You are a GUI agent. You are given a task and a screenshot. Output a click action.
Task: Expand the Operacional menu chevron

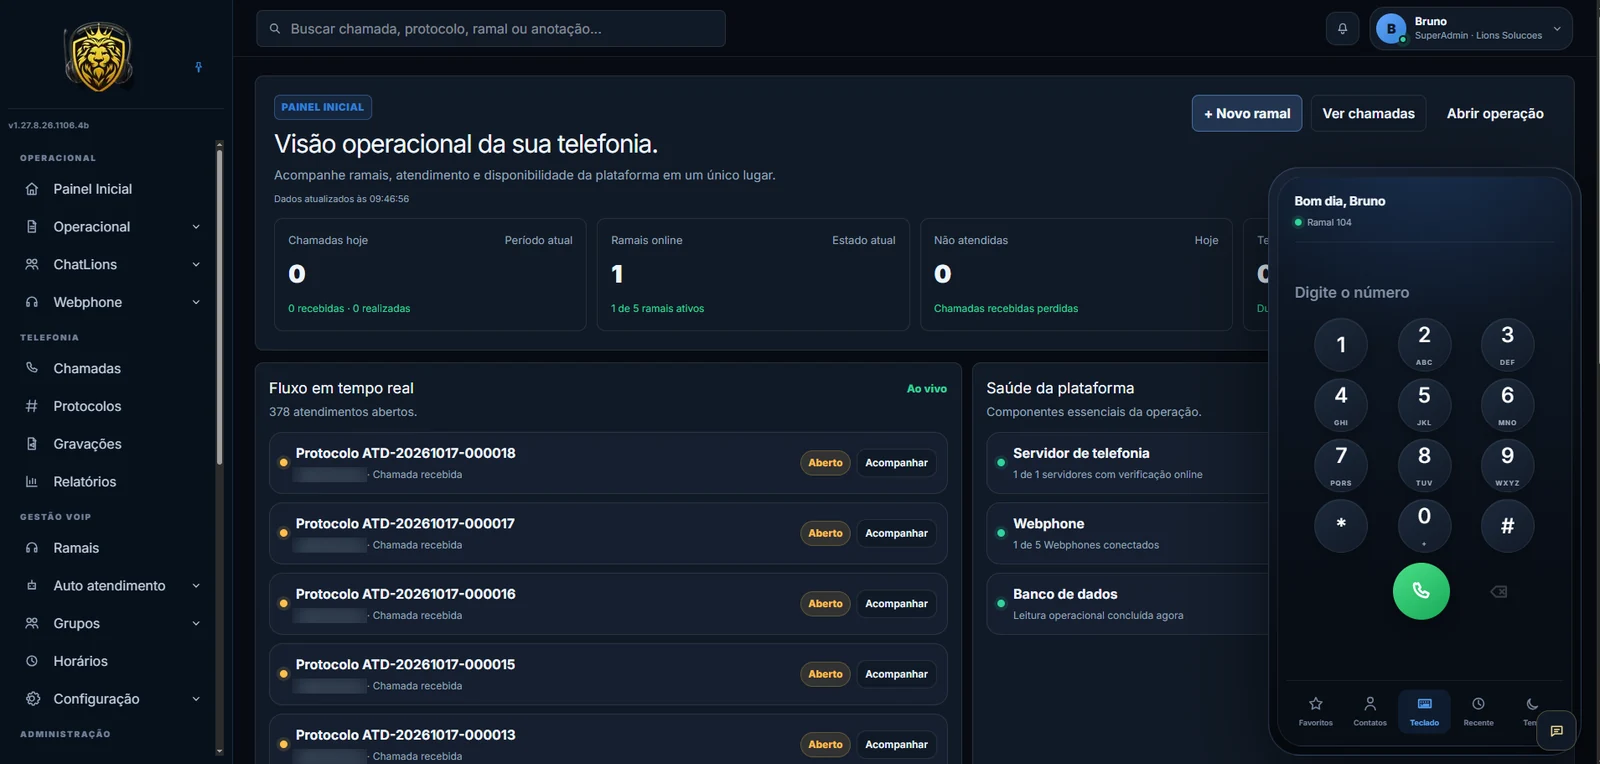tap(196, 227)
